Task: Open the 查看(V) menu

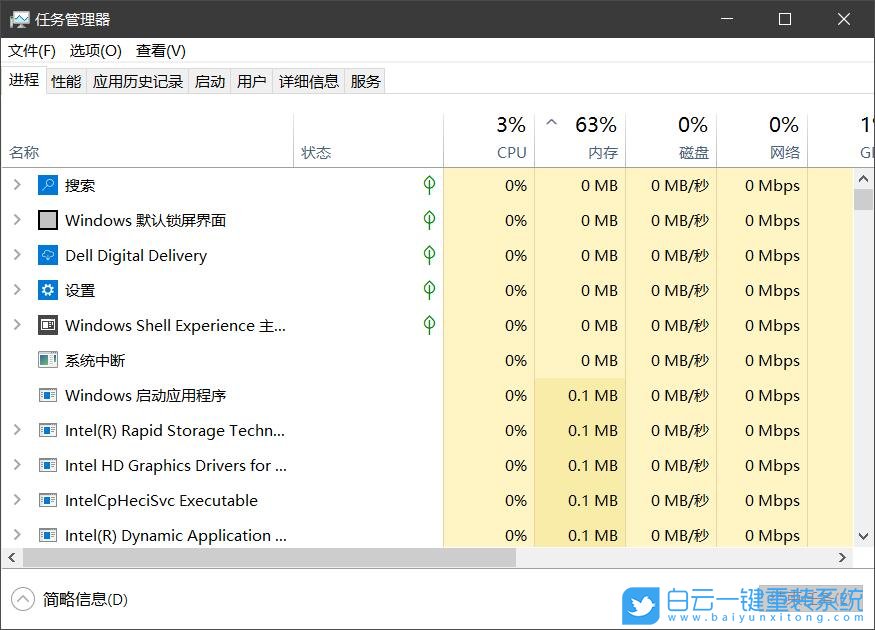Action: [159, 51]
